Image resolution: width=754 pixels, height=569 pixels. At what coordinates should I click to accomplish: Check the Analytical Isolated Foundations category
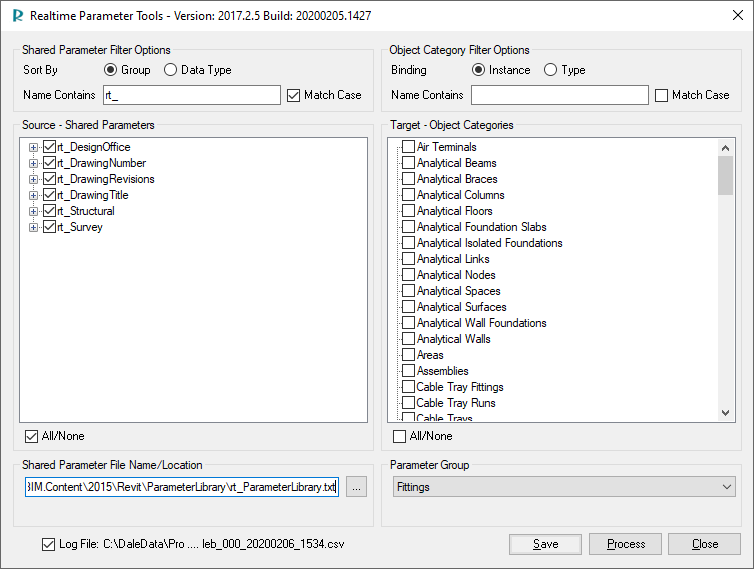pyautogui.click(x=408, y=243)
